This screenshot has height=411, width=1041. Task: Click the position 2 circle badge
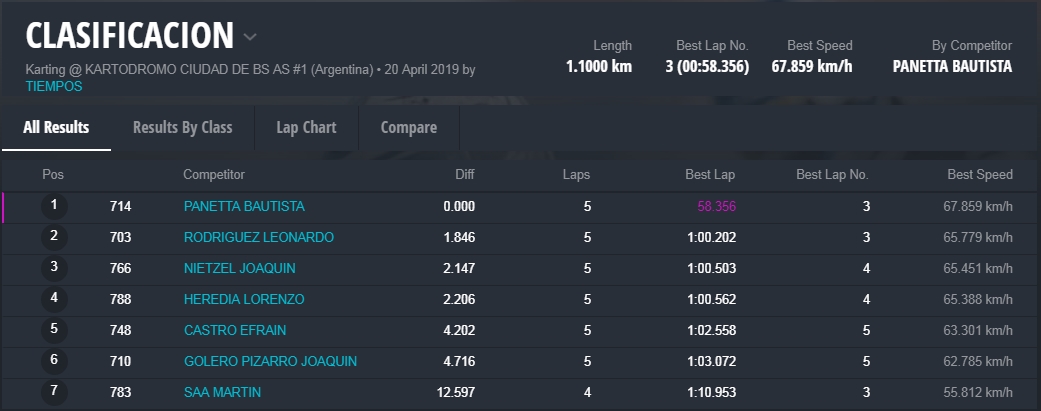click(54, 237)
